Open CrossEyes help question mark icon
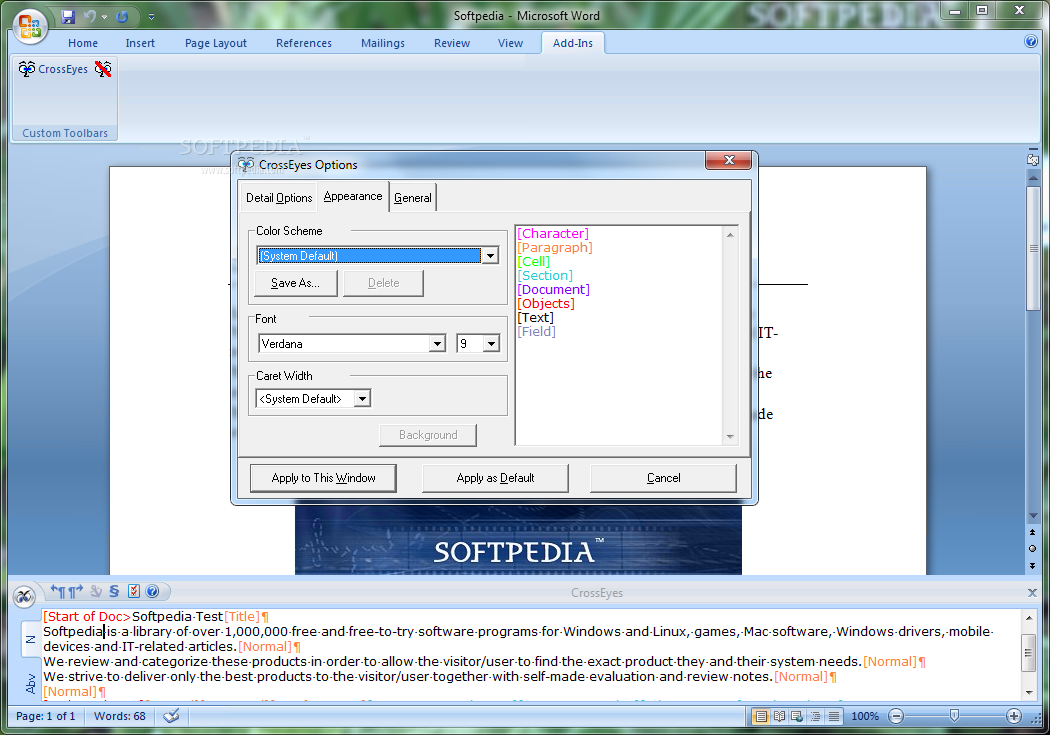This screenshot has height=735, width=1050. coord(153,592)
